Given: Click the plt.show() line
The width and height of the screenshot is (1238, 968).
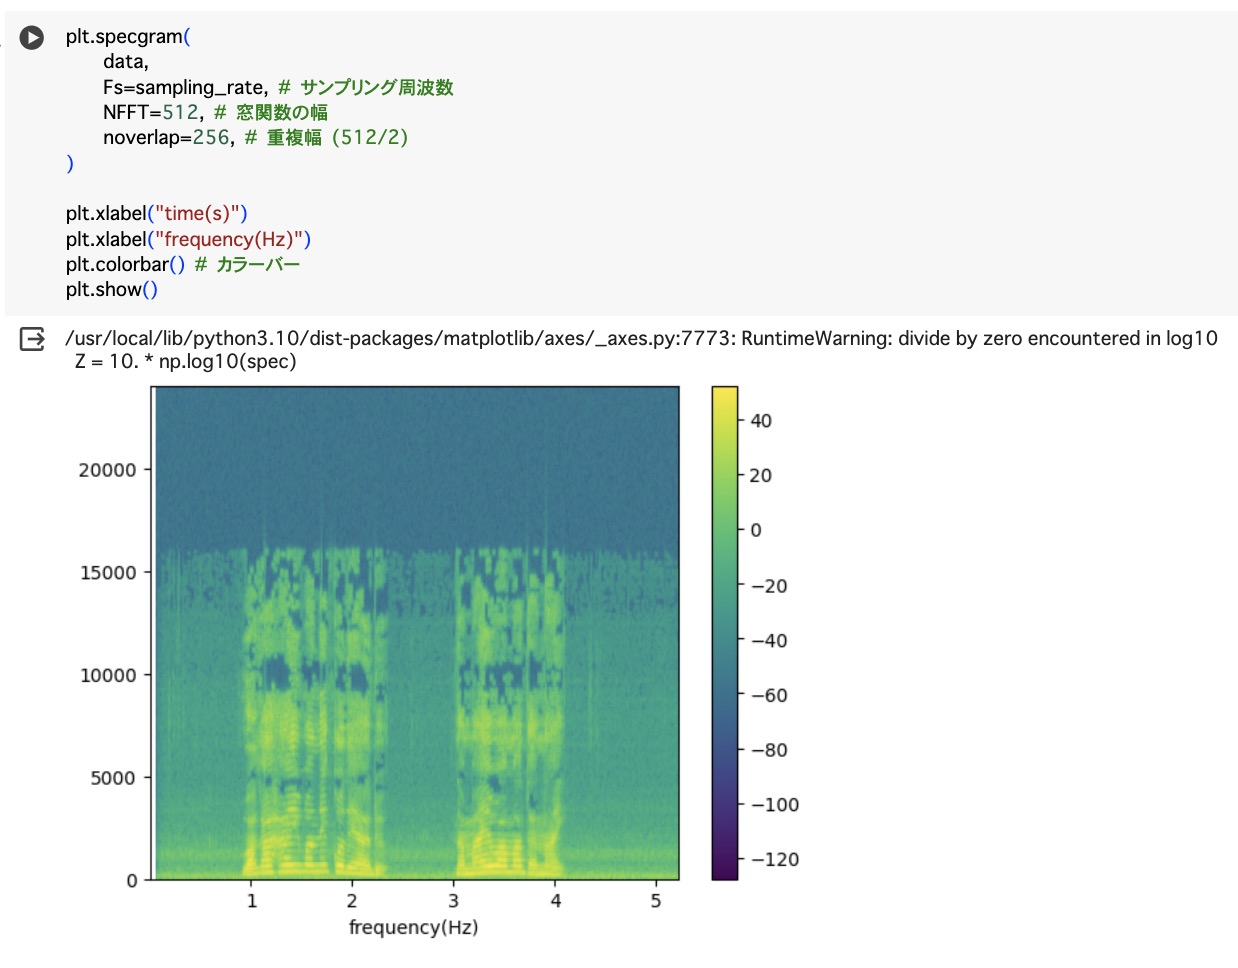Looking at the screenshot, I should coord(111,290).
